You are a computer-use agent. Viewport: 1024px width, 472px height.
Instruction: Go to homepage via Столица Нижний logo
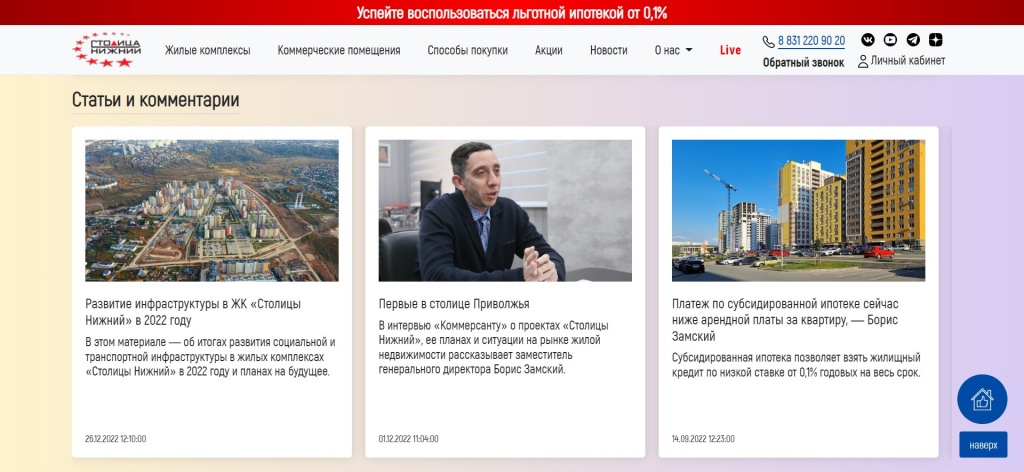click(107, 50)
